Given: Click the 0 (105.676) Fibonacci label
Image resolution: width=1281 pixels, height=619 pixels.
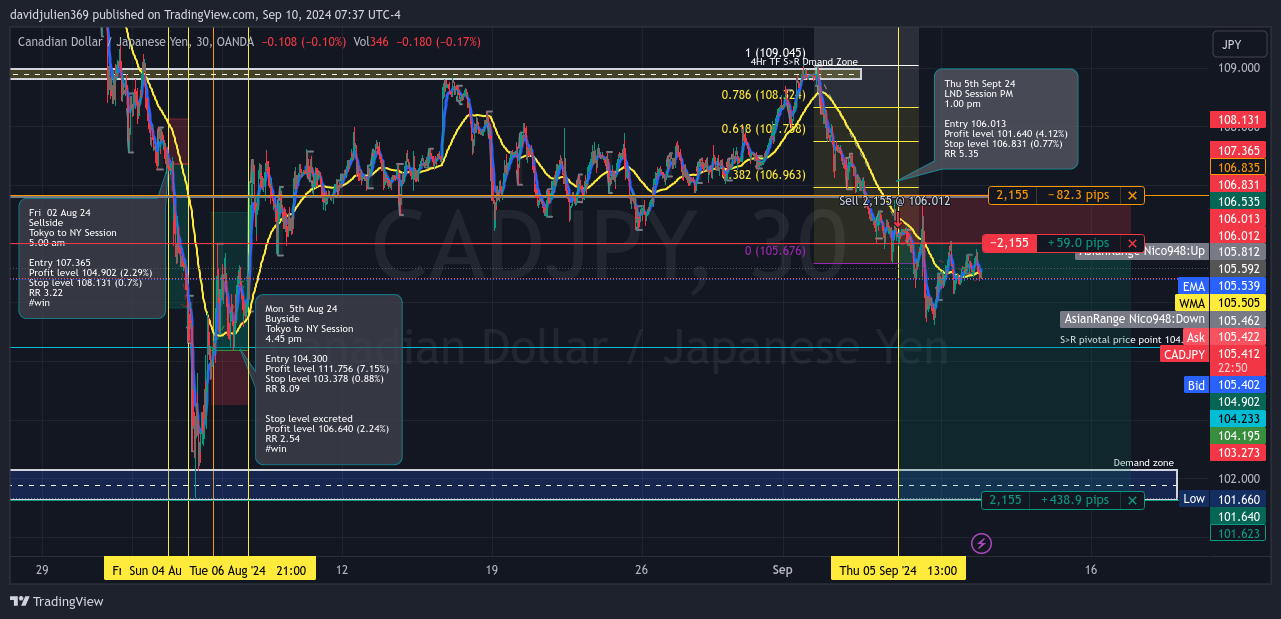Looking at the screenshot, I should point(775,250).
